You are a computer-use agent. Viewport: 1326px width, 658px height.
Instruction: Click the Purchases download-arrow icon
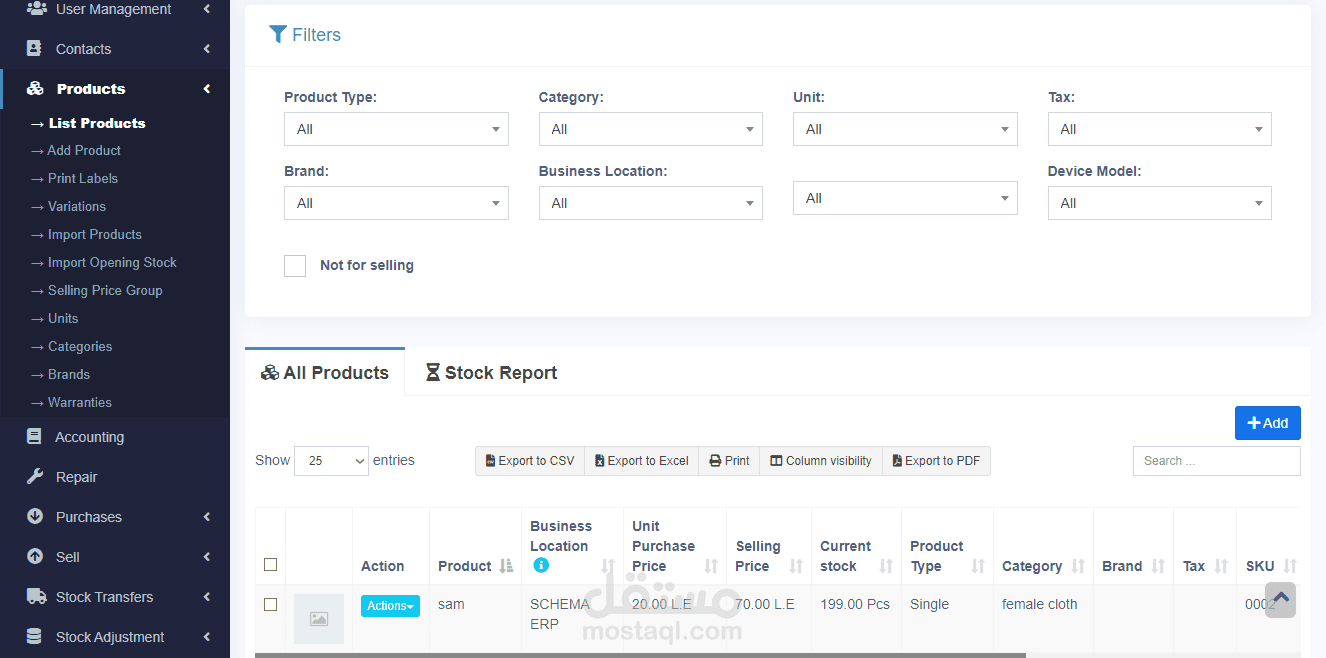35,517
